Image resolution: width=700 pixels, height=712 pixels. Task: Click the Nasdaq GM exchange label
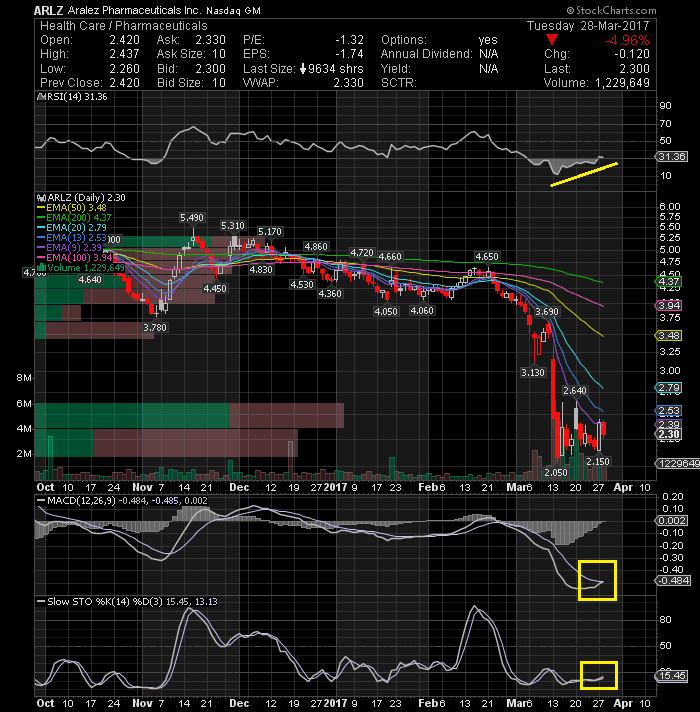(233, 10)
